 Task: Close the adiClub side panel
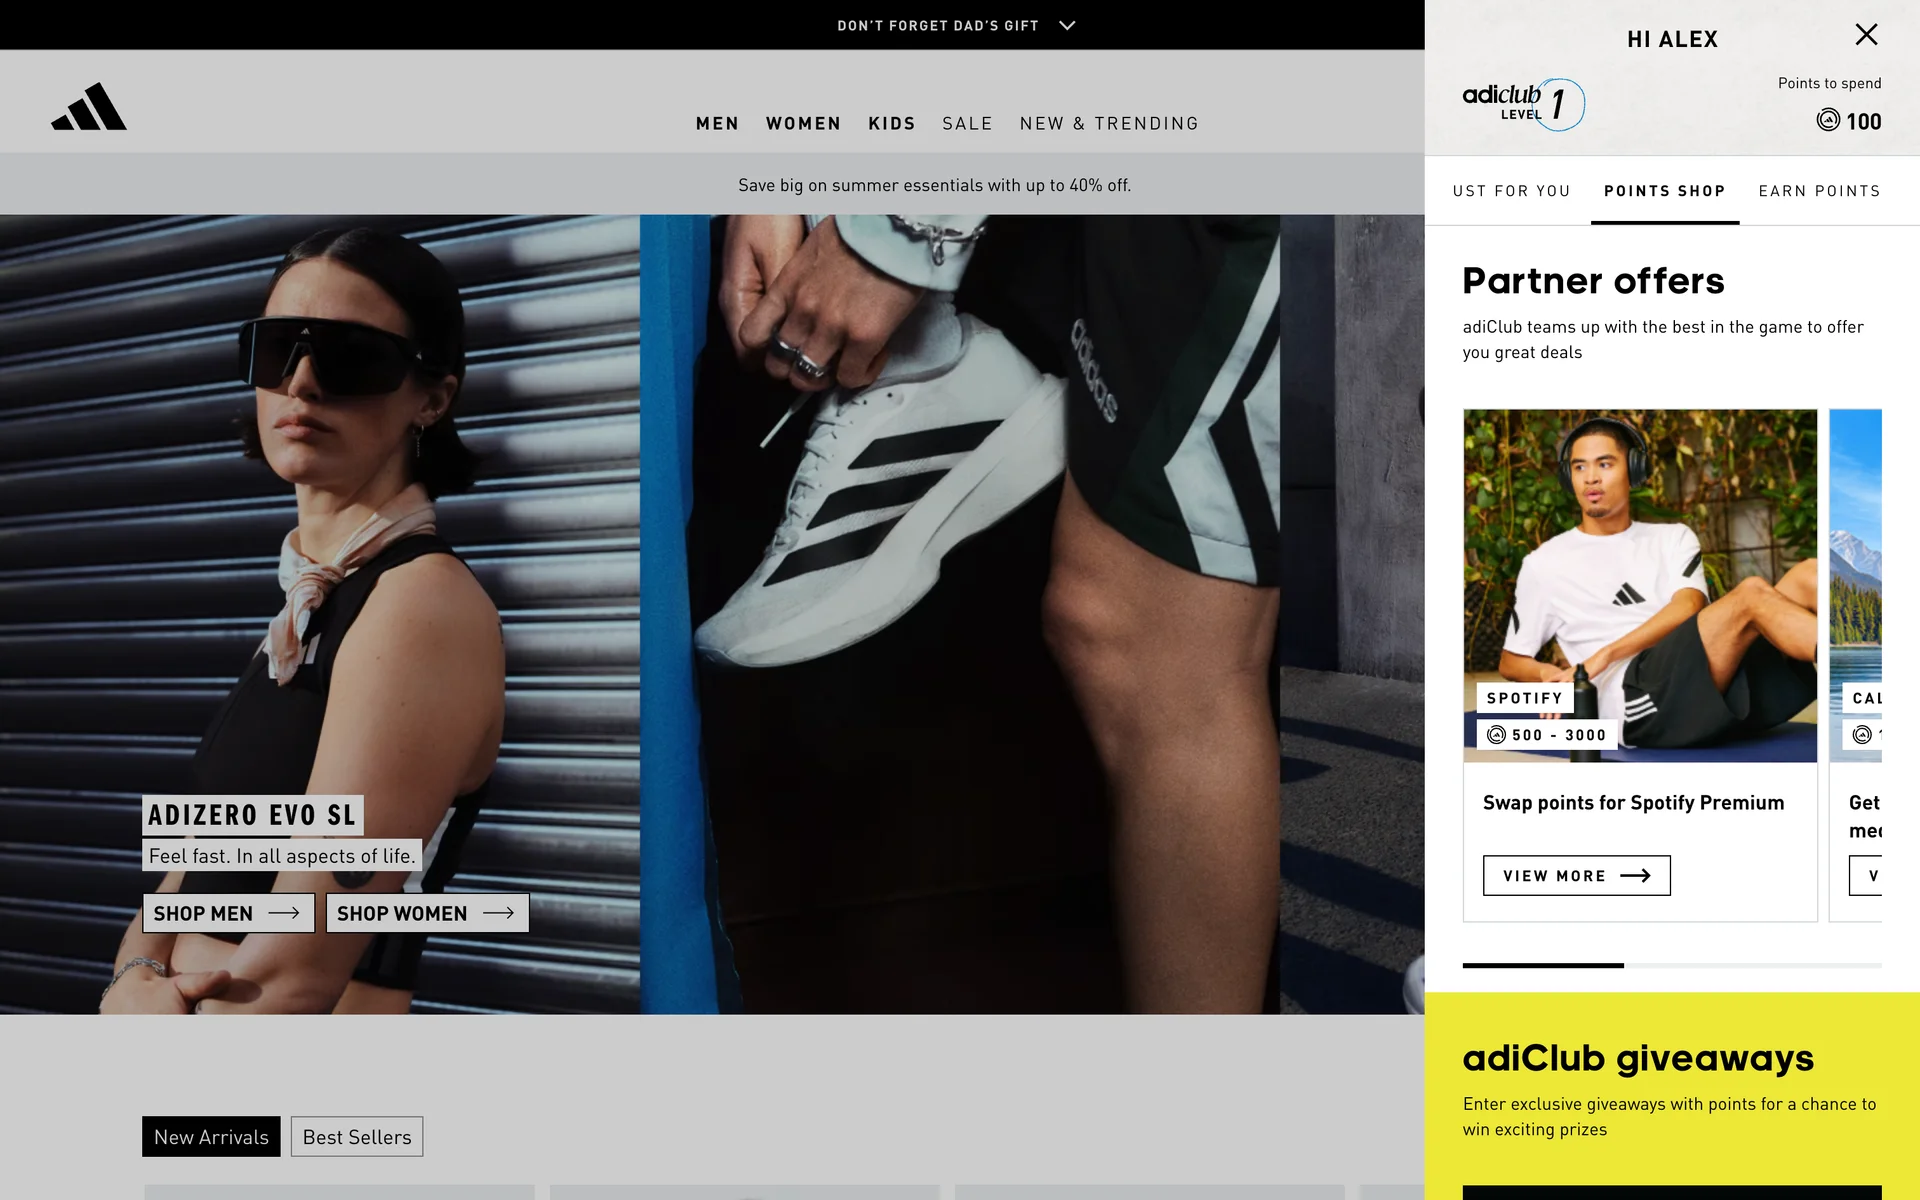1866,35
